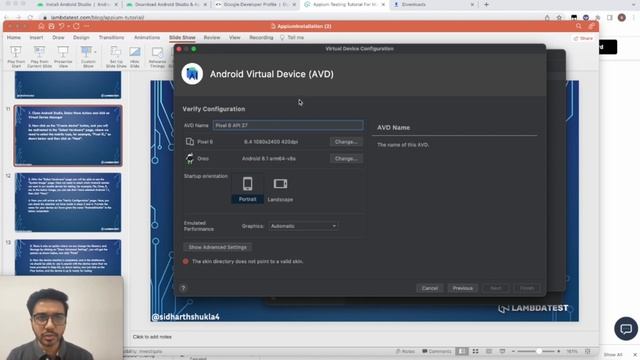This screenshot has height=360, width=640.
Task: Open the Transitions ribbon tab
Action: [111, 38]
